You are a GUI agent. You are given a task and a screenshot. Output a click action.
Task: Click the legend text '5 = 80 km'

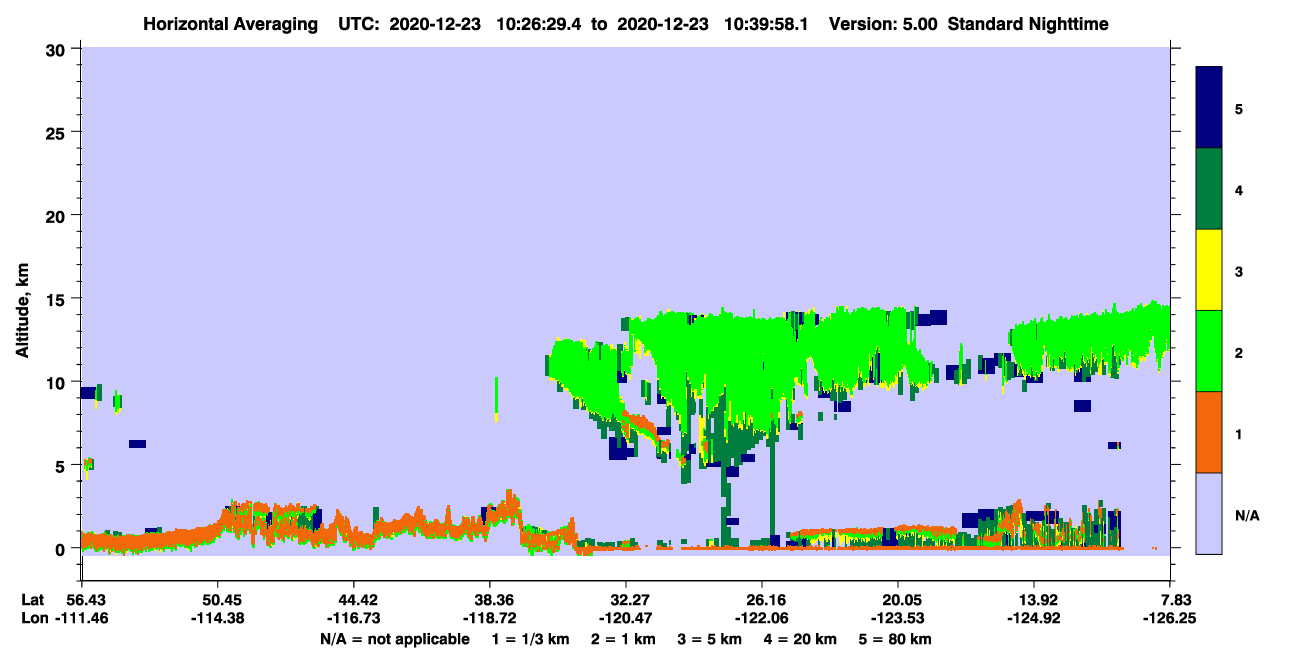pyautogui.click(x=897, y=639)
